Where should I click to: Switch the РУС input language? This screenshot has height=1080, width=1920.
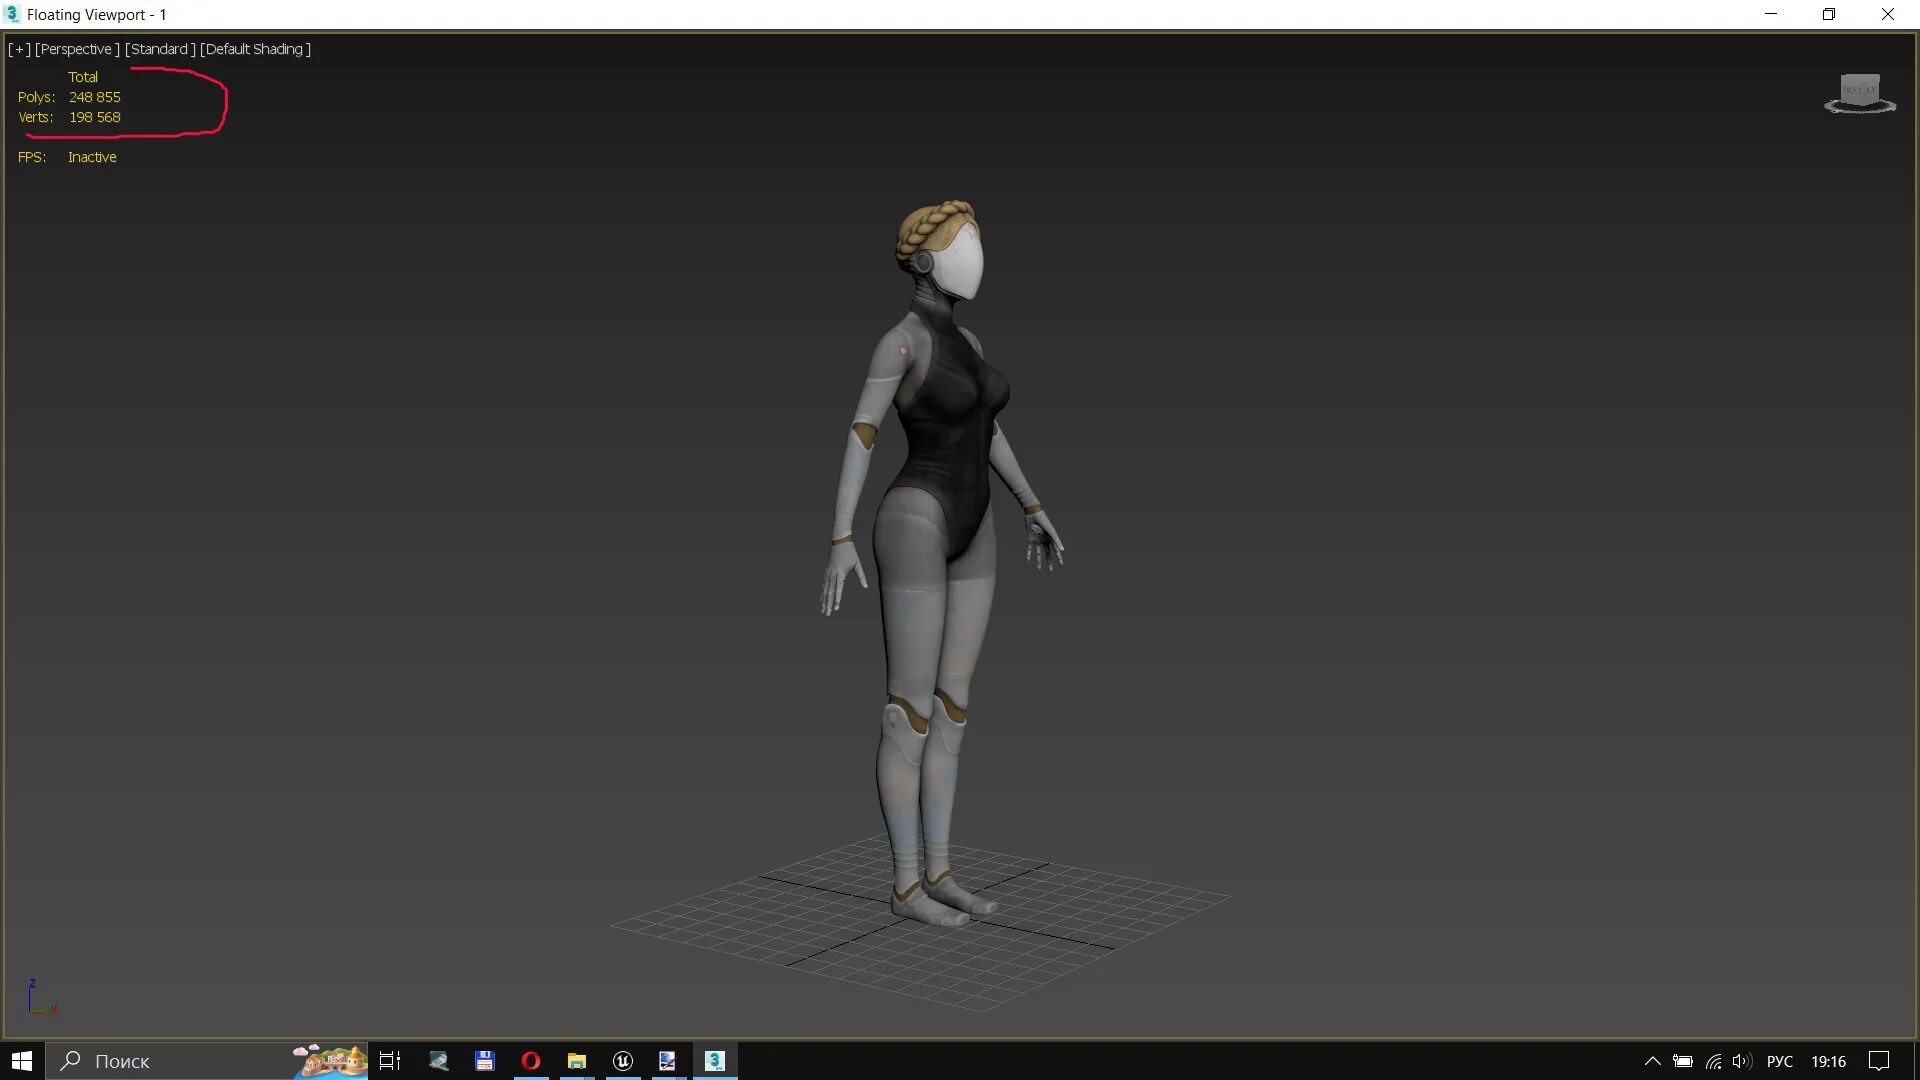click(x=1780, y=1061)
